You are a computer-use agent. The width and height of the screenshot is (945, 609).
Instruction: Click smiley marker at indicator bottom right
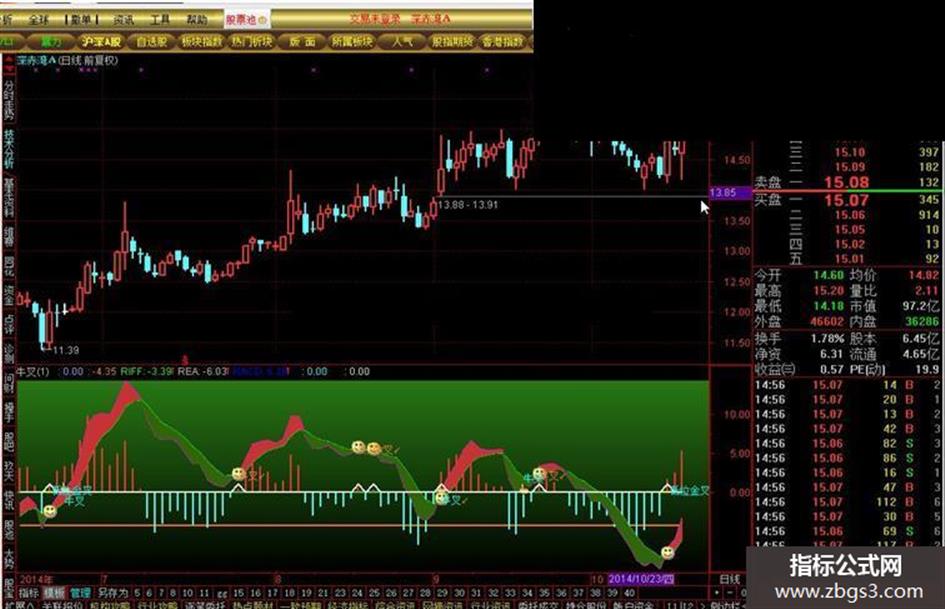pyautogui.click(x=668, y=552)
